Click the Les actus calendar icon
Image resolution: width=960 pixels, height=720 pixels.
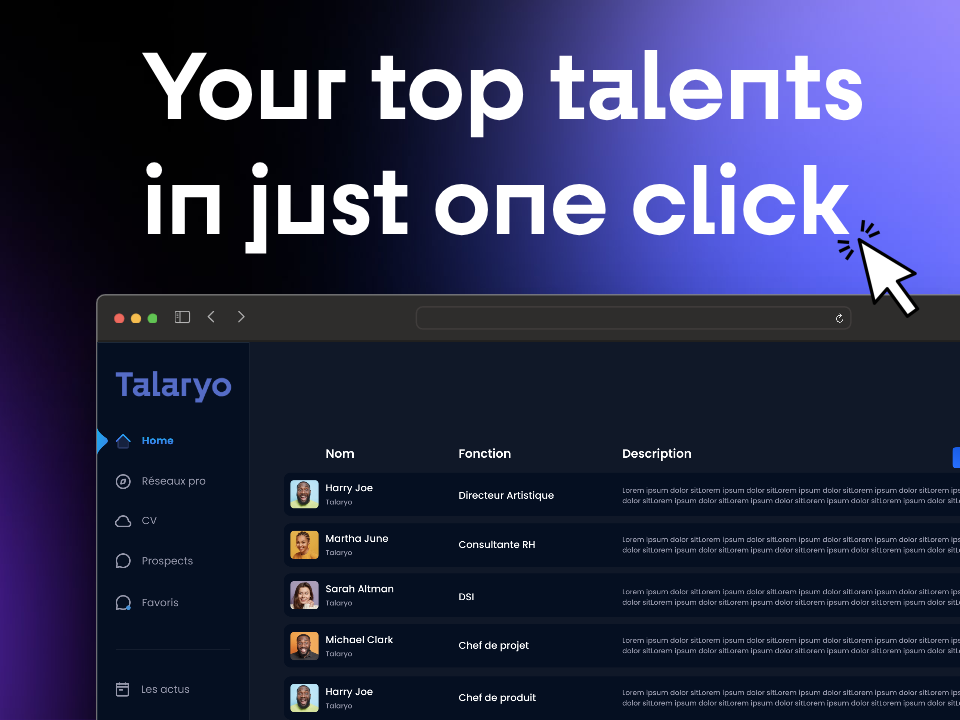[122, 689]
